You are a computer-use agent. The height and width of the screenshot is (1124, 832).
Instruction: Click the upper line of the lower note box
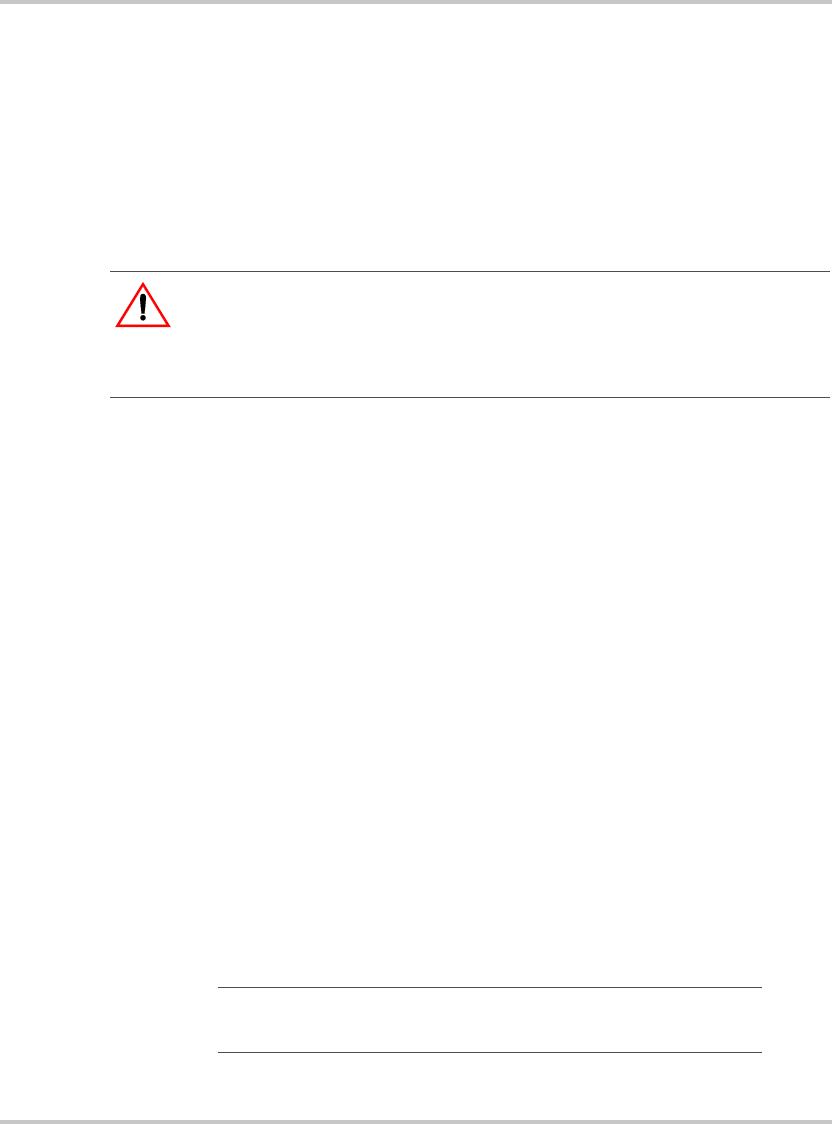pyautogui.click(x=489, y=987)
